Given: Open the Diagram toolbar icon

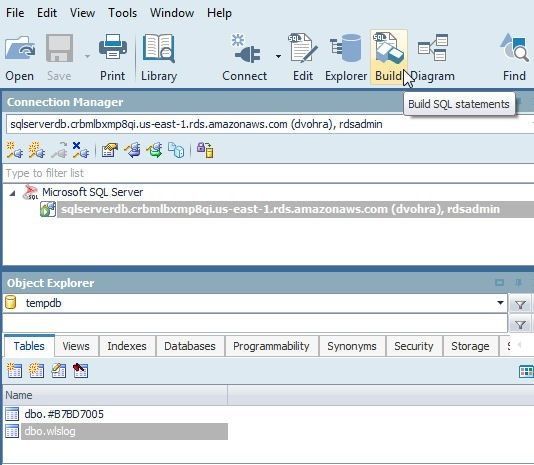Looking at the screenshot, I should 433,48.
